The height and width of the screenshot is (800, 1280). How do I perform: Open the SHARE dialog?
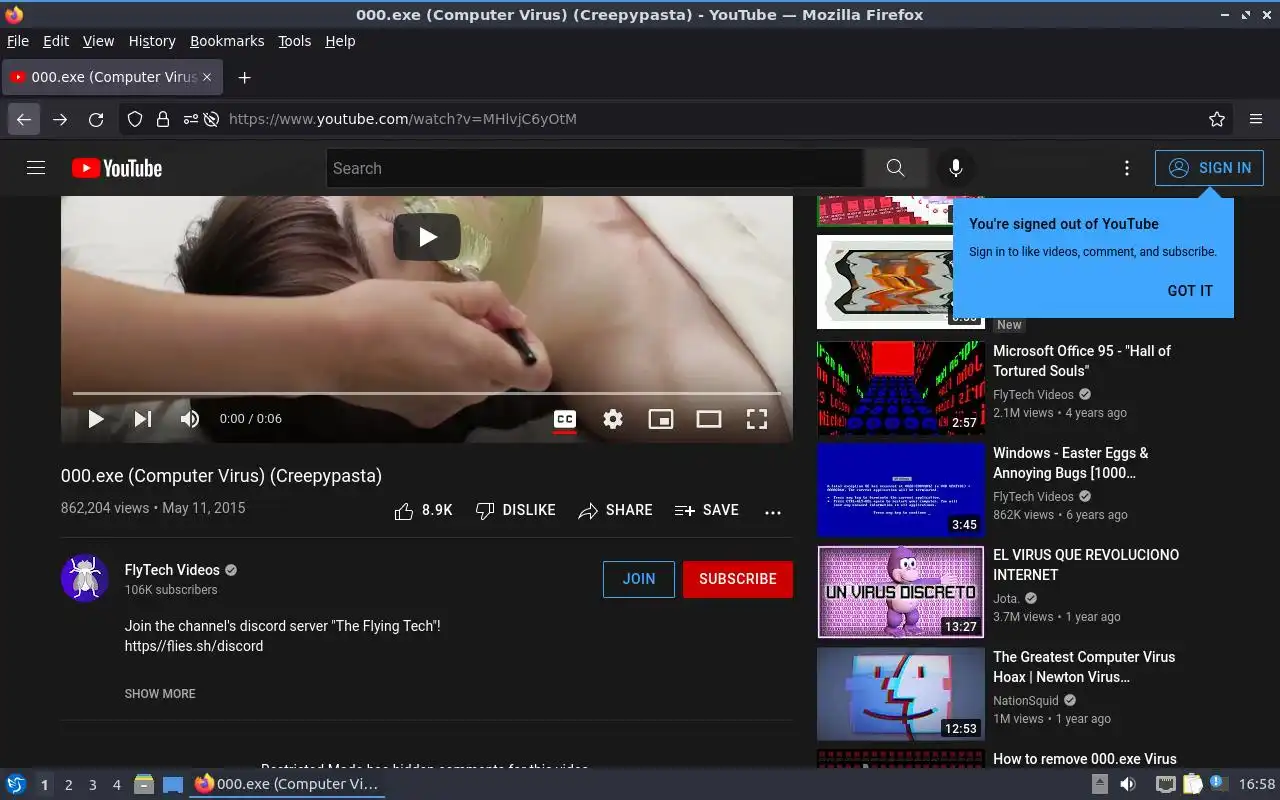(x=615, y=510)
